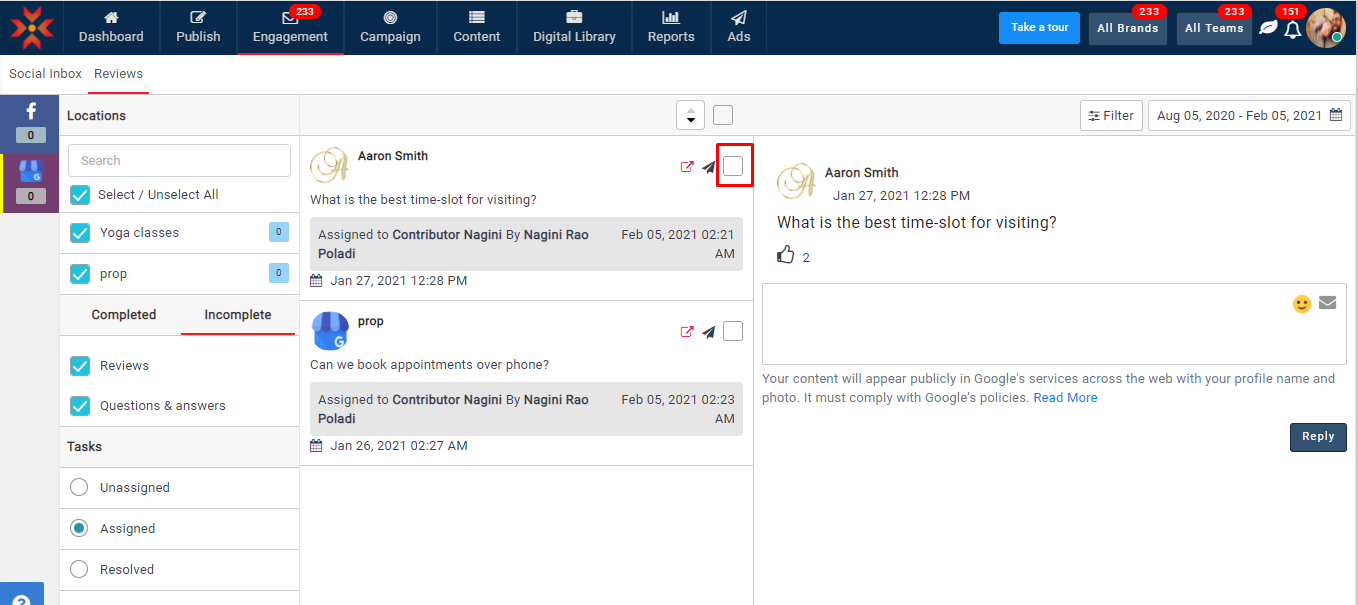Open the Social Inbox tab
This screenshot has height=605, width=1358.
click(46, 74)
